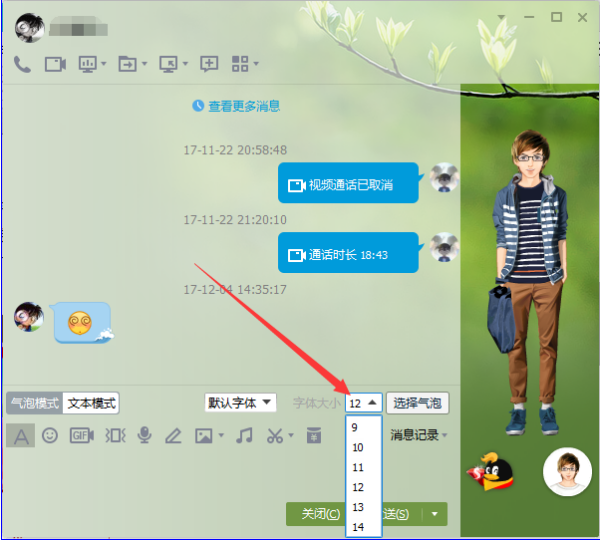The image size is (600, 540).
Task: Expand the picture icon dropdown arrow
Action: 221,435
